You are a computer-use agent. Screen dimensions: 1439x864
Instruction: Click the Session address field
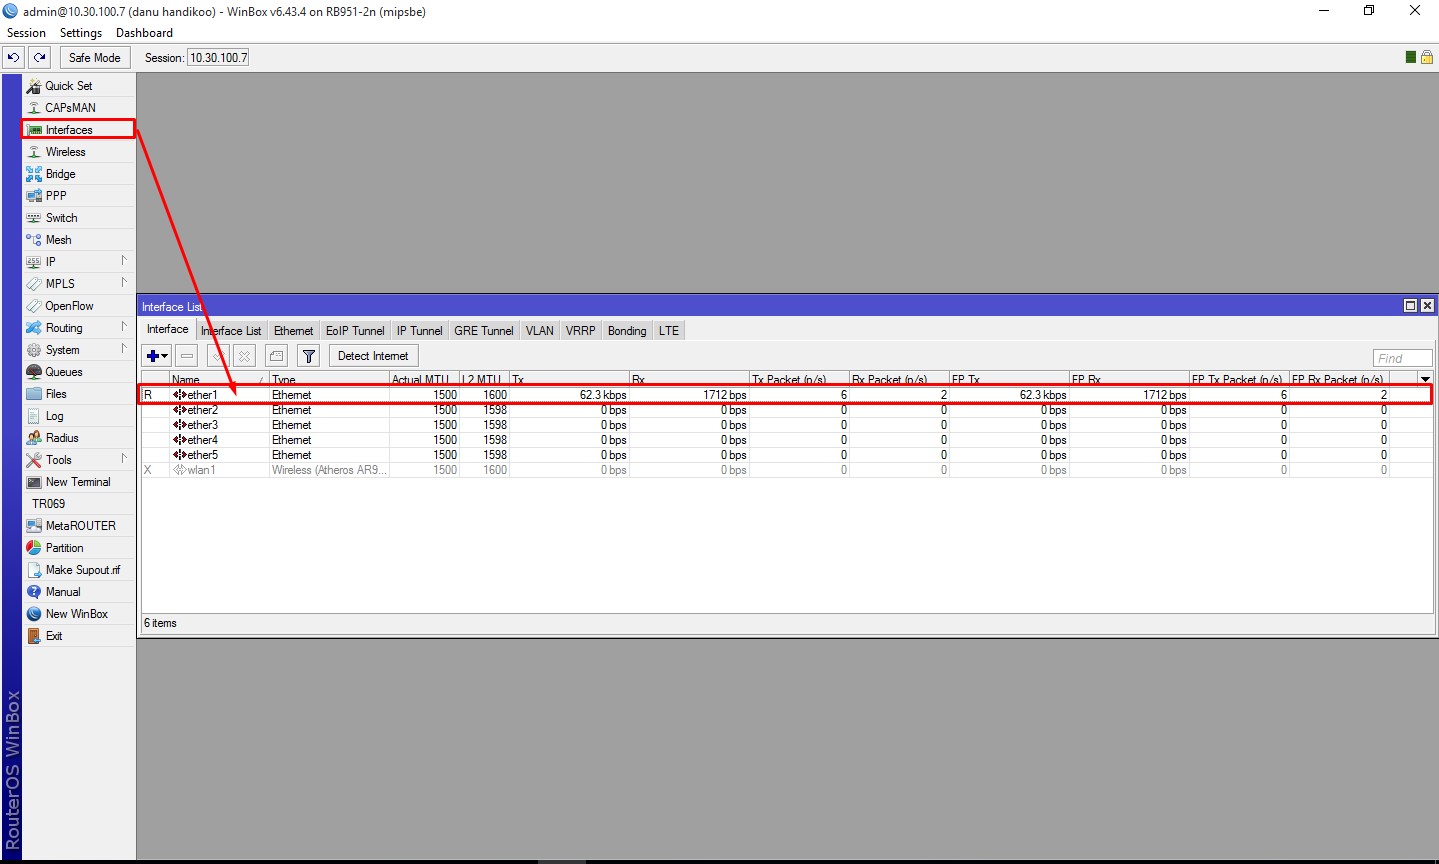coord(218,57)
